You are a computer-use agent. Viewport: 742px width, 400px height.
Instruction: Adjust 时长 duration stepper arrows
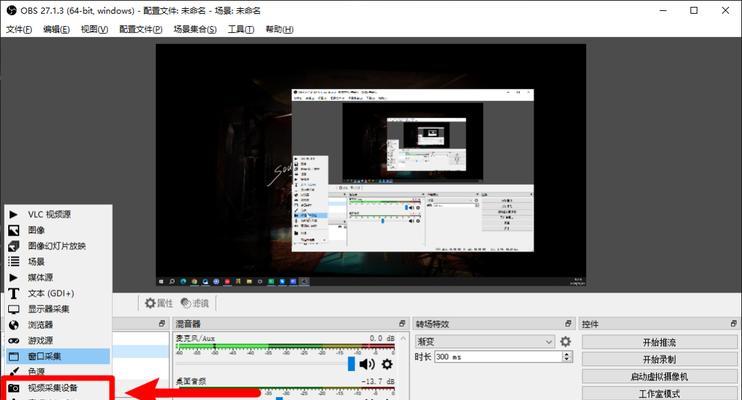point(567,356)
